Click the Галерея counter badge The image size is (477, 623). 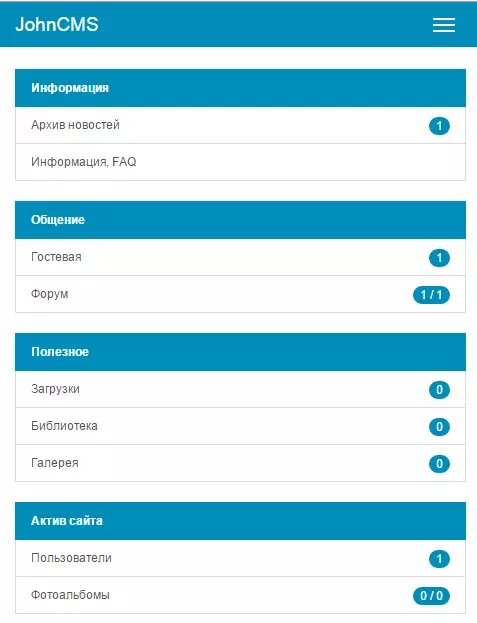click(439, 464)
